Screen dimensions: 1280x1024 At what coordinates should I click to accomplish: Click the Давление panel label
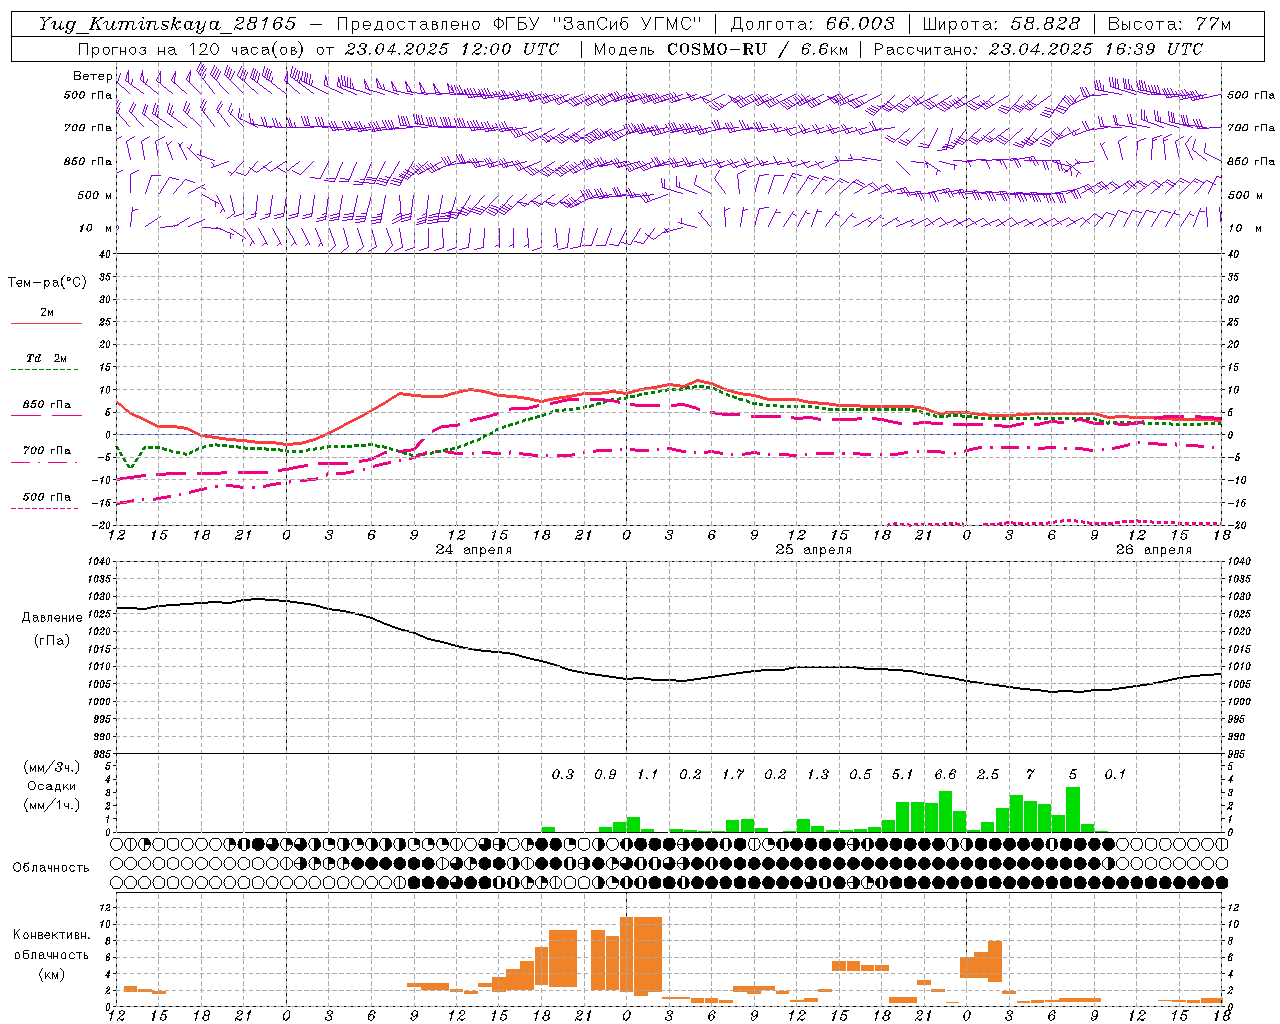point(52,618)
